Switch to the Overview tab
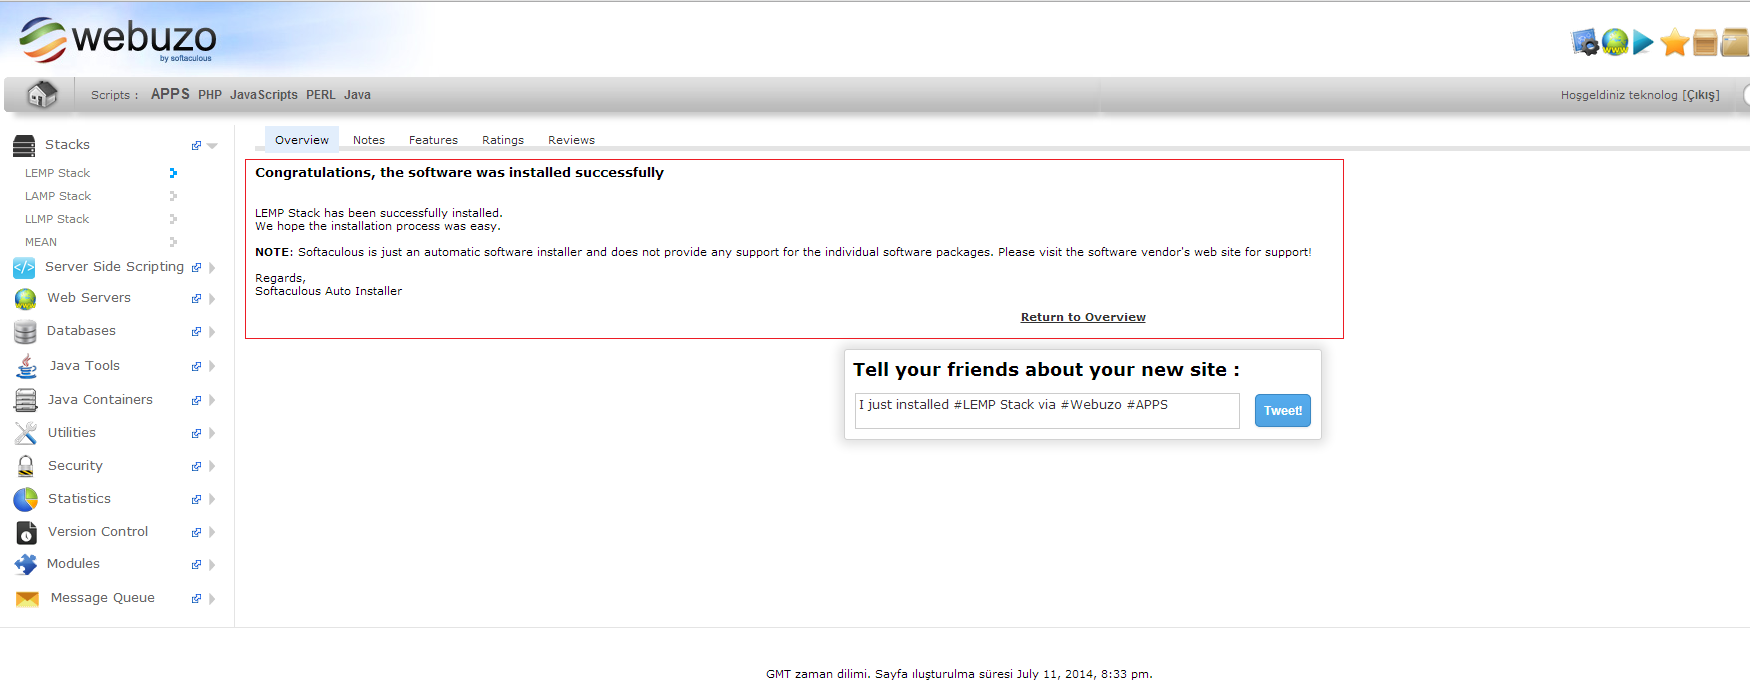Viewport: 1750px width, 698px height. coord(302,140)
